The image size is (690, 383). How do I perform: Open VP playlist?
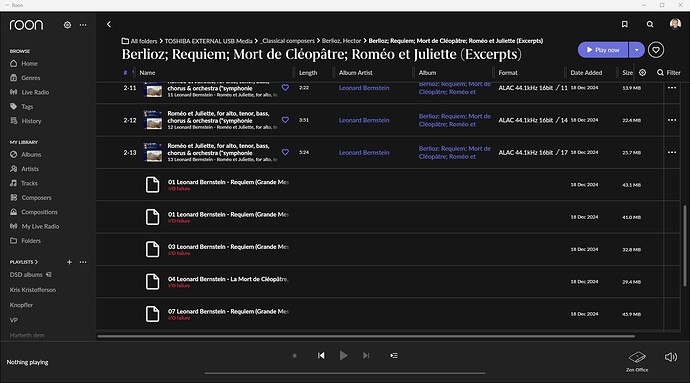point(14,320)
